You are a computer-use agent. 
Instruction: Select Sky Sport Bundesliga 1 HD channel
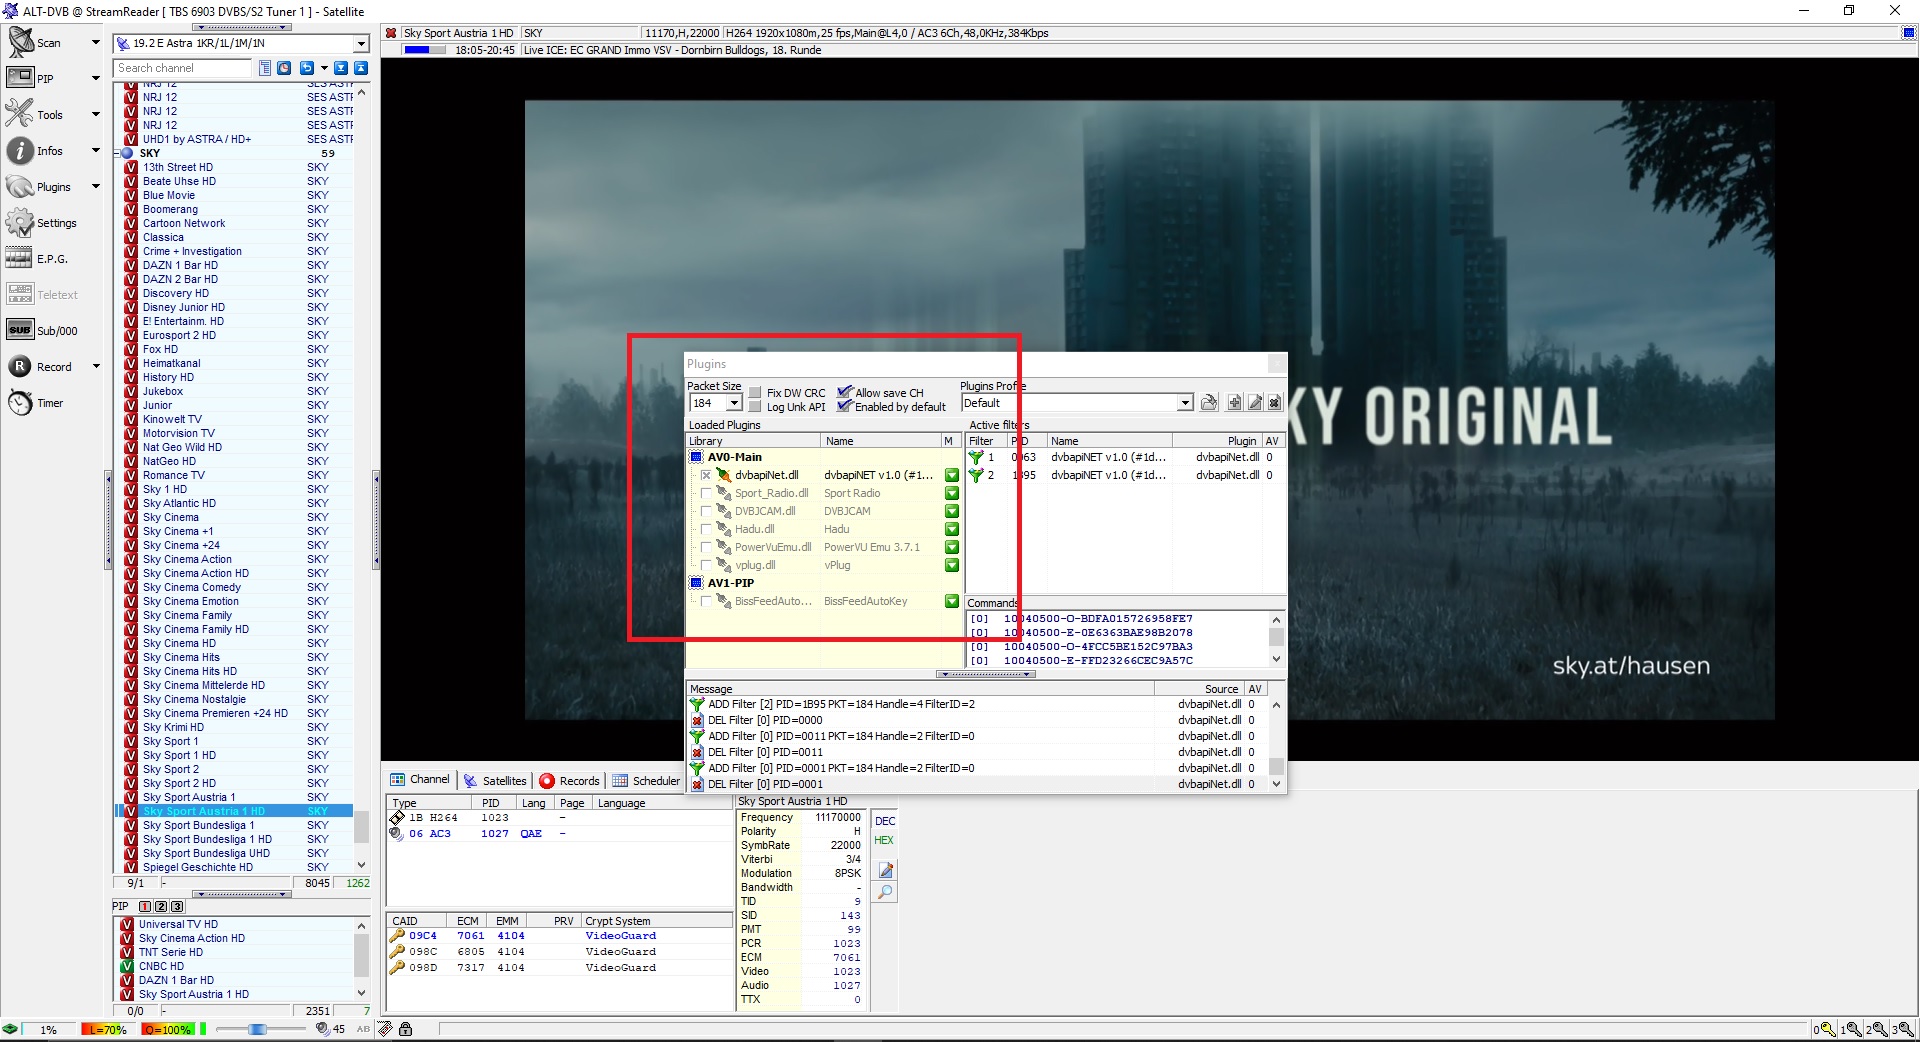tap(207, 839)
